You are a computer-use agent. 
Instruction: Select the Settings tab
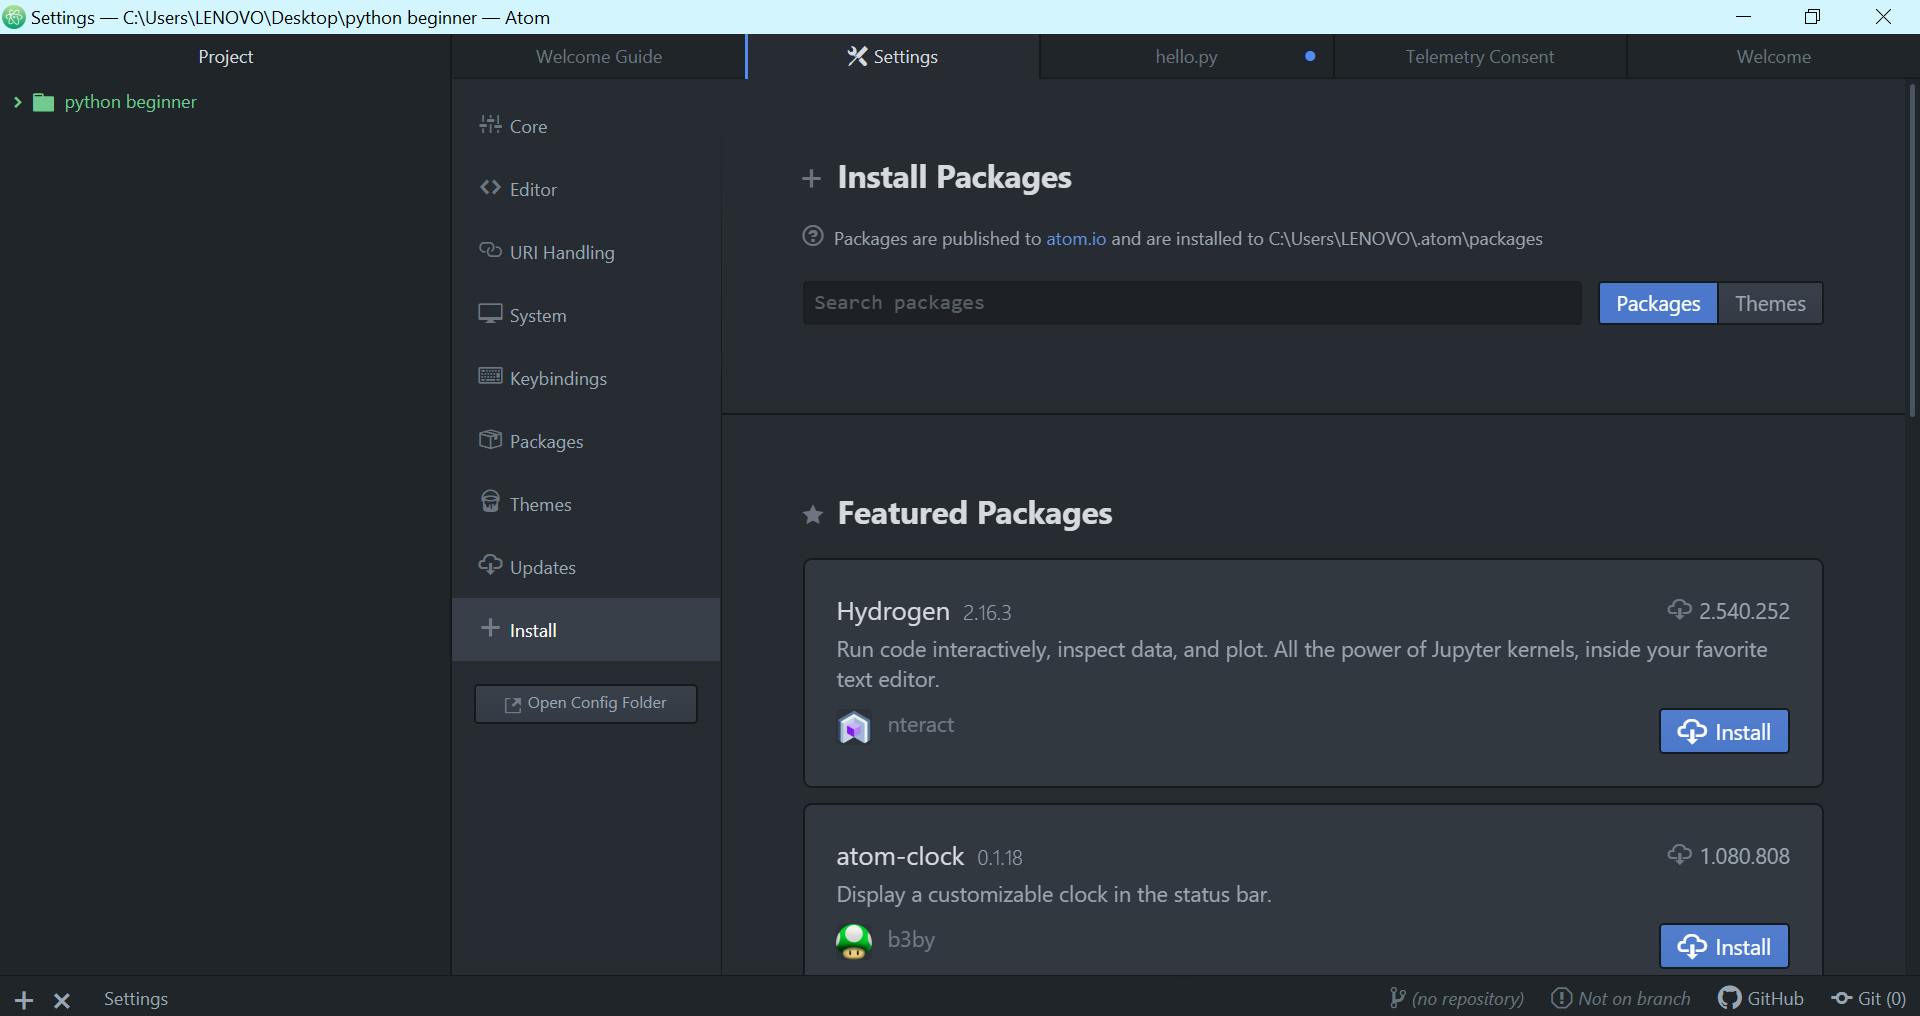pos(893,57)
